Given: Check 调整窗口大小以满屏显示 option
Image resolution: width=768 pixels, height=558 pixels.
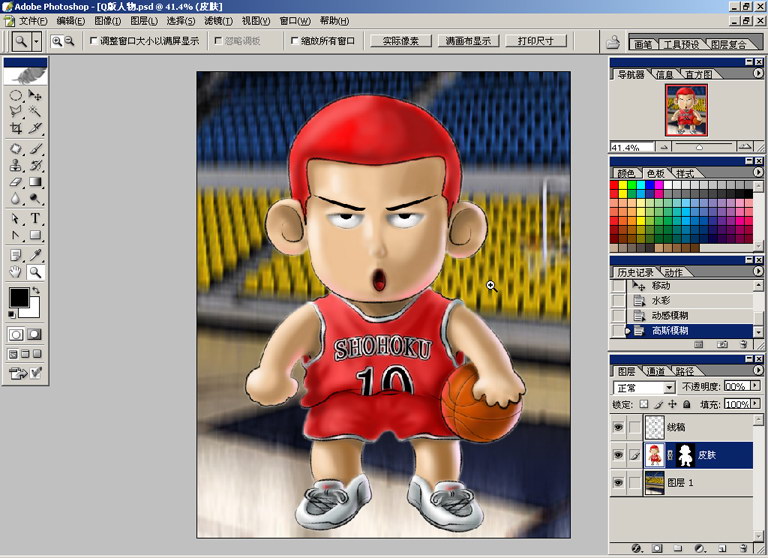Looking at the screenshot, I should 94,41.
